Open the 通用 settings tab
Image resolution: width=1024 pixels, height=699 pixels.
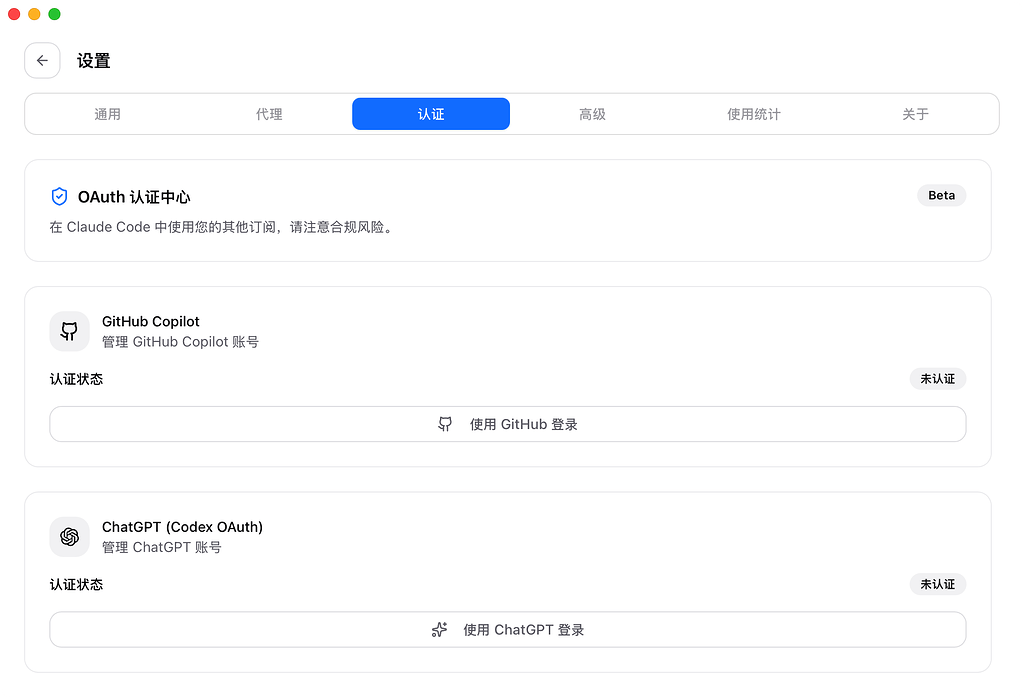point(108,114)
